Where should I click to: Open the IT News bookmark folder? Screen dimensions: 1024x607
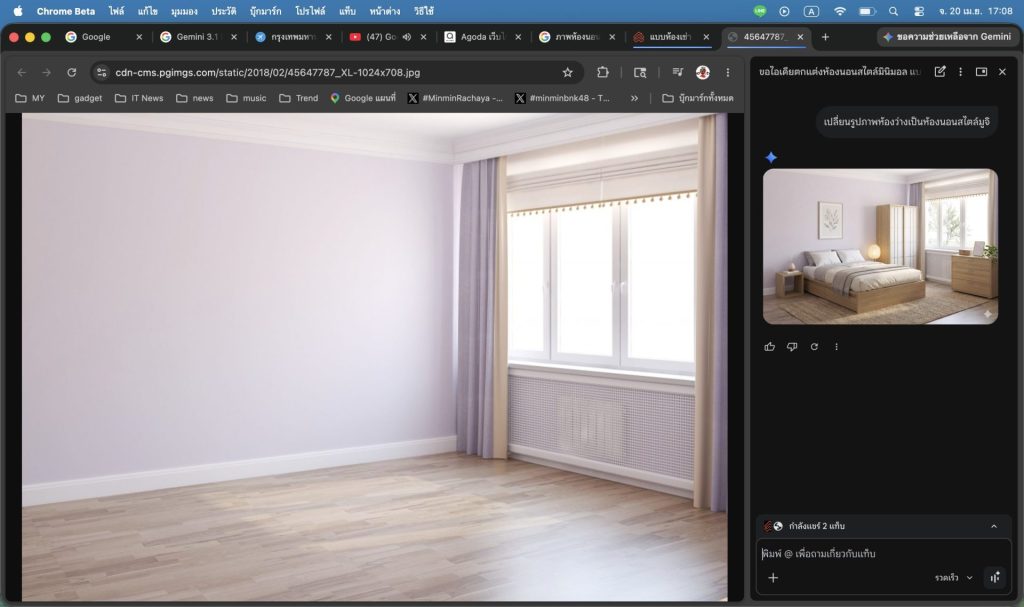[x=139, y=98]
